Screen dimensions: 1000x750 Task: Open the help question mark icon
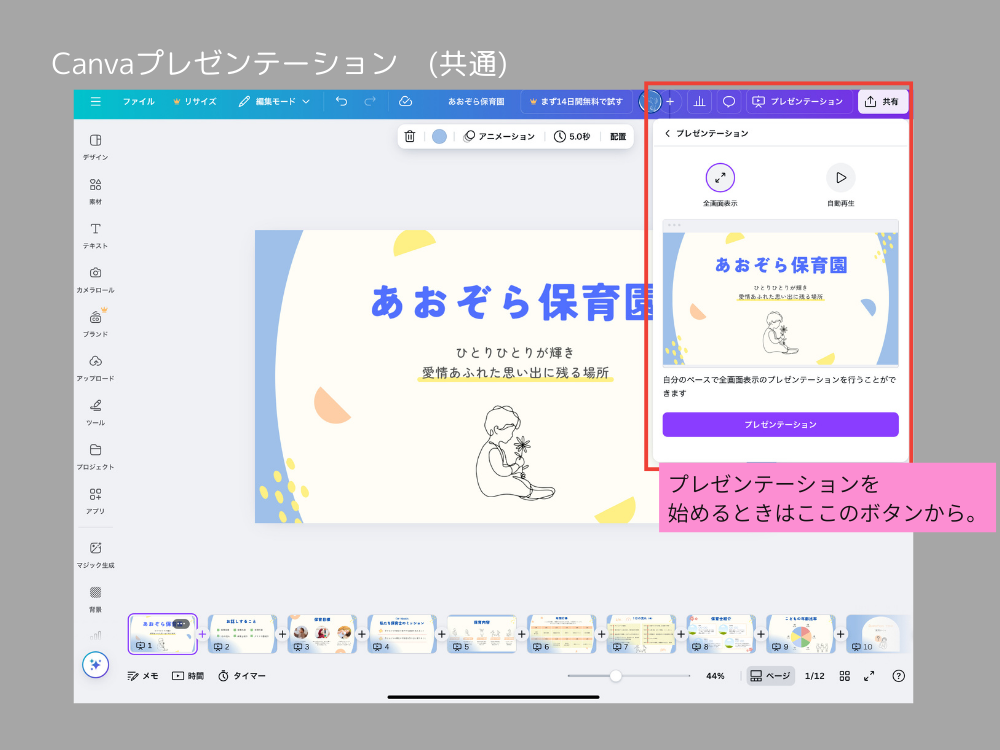click(898, 676)
